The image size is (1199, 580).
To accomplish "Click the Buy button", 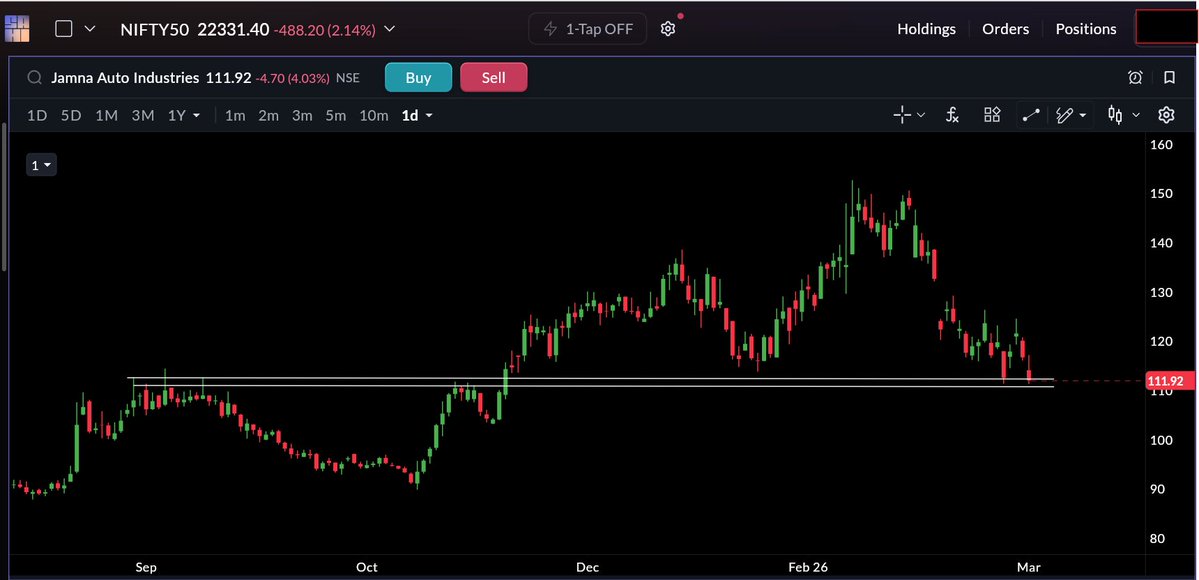I will 418,77.
